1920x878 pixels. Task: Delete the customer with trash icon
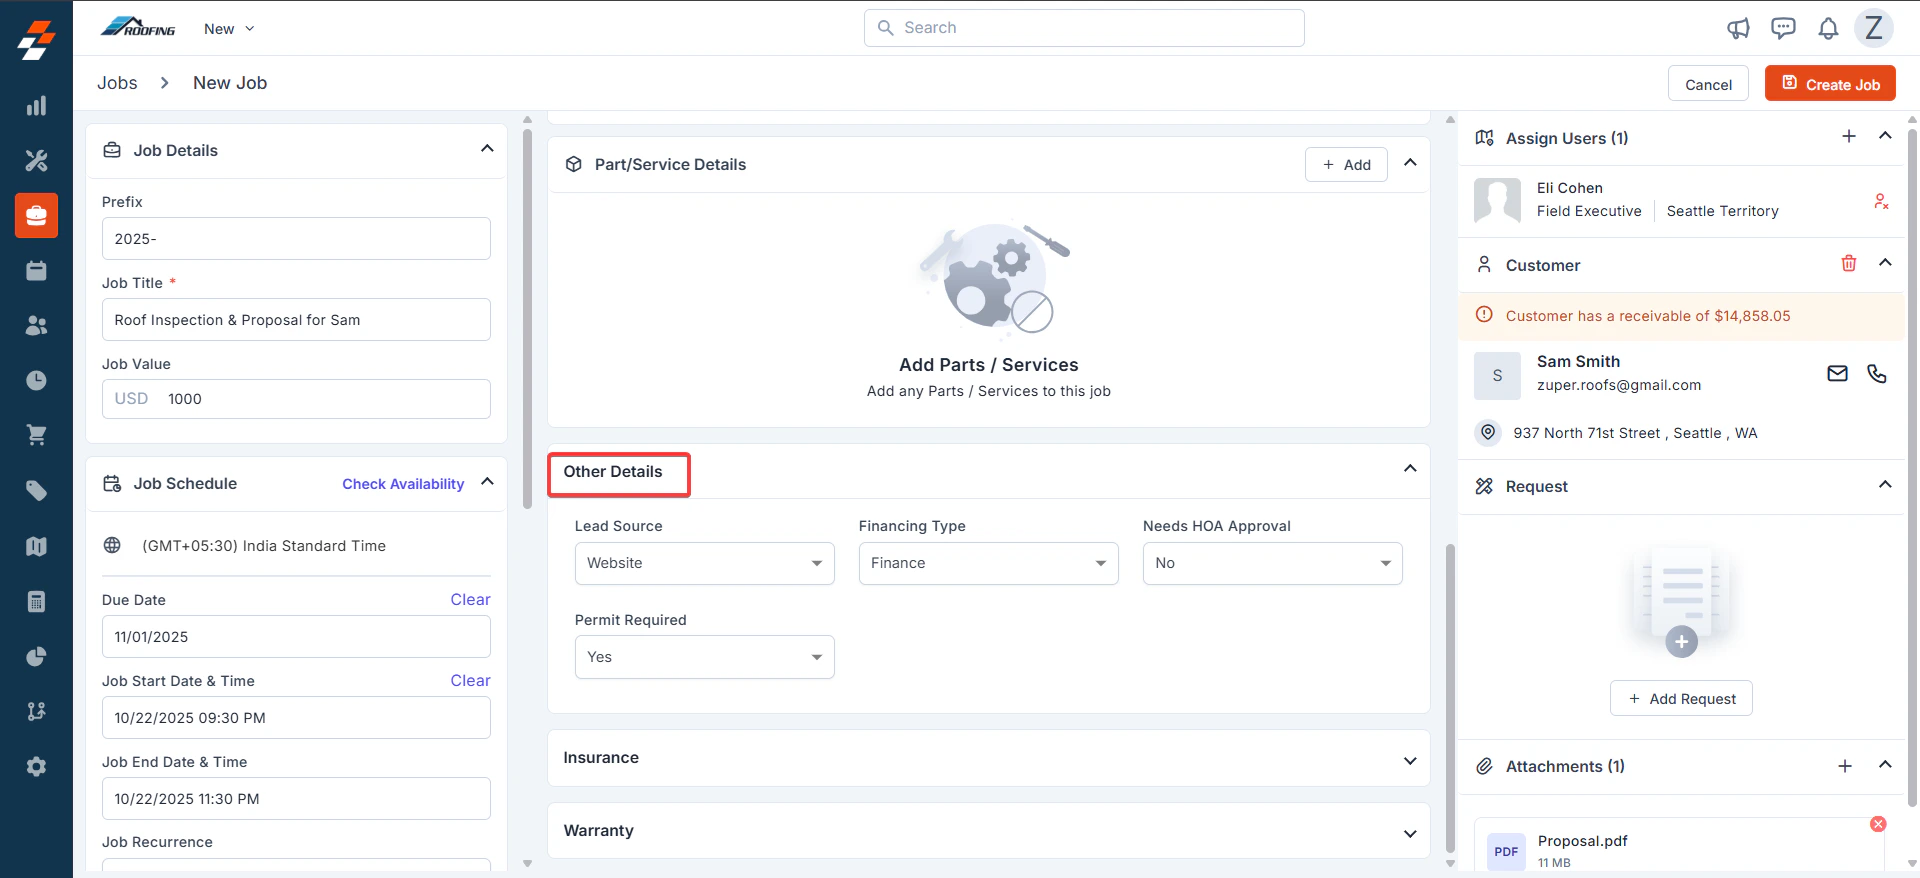pos(1849,263)
